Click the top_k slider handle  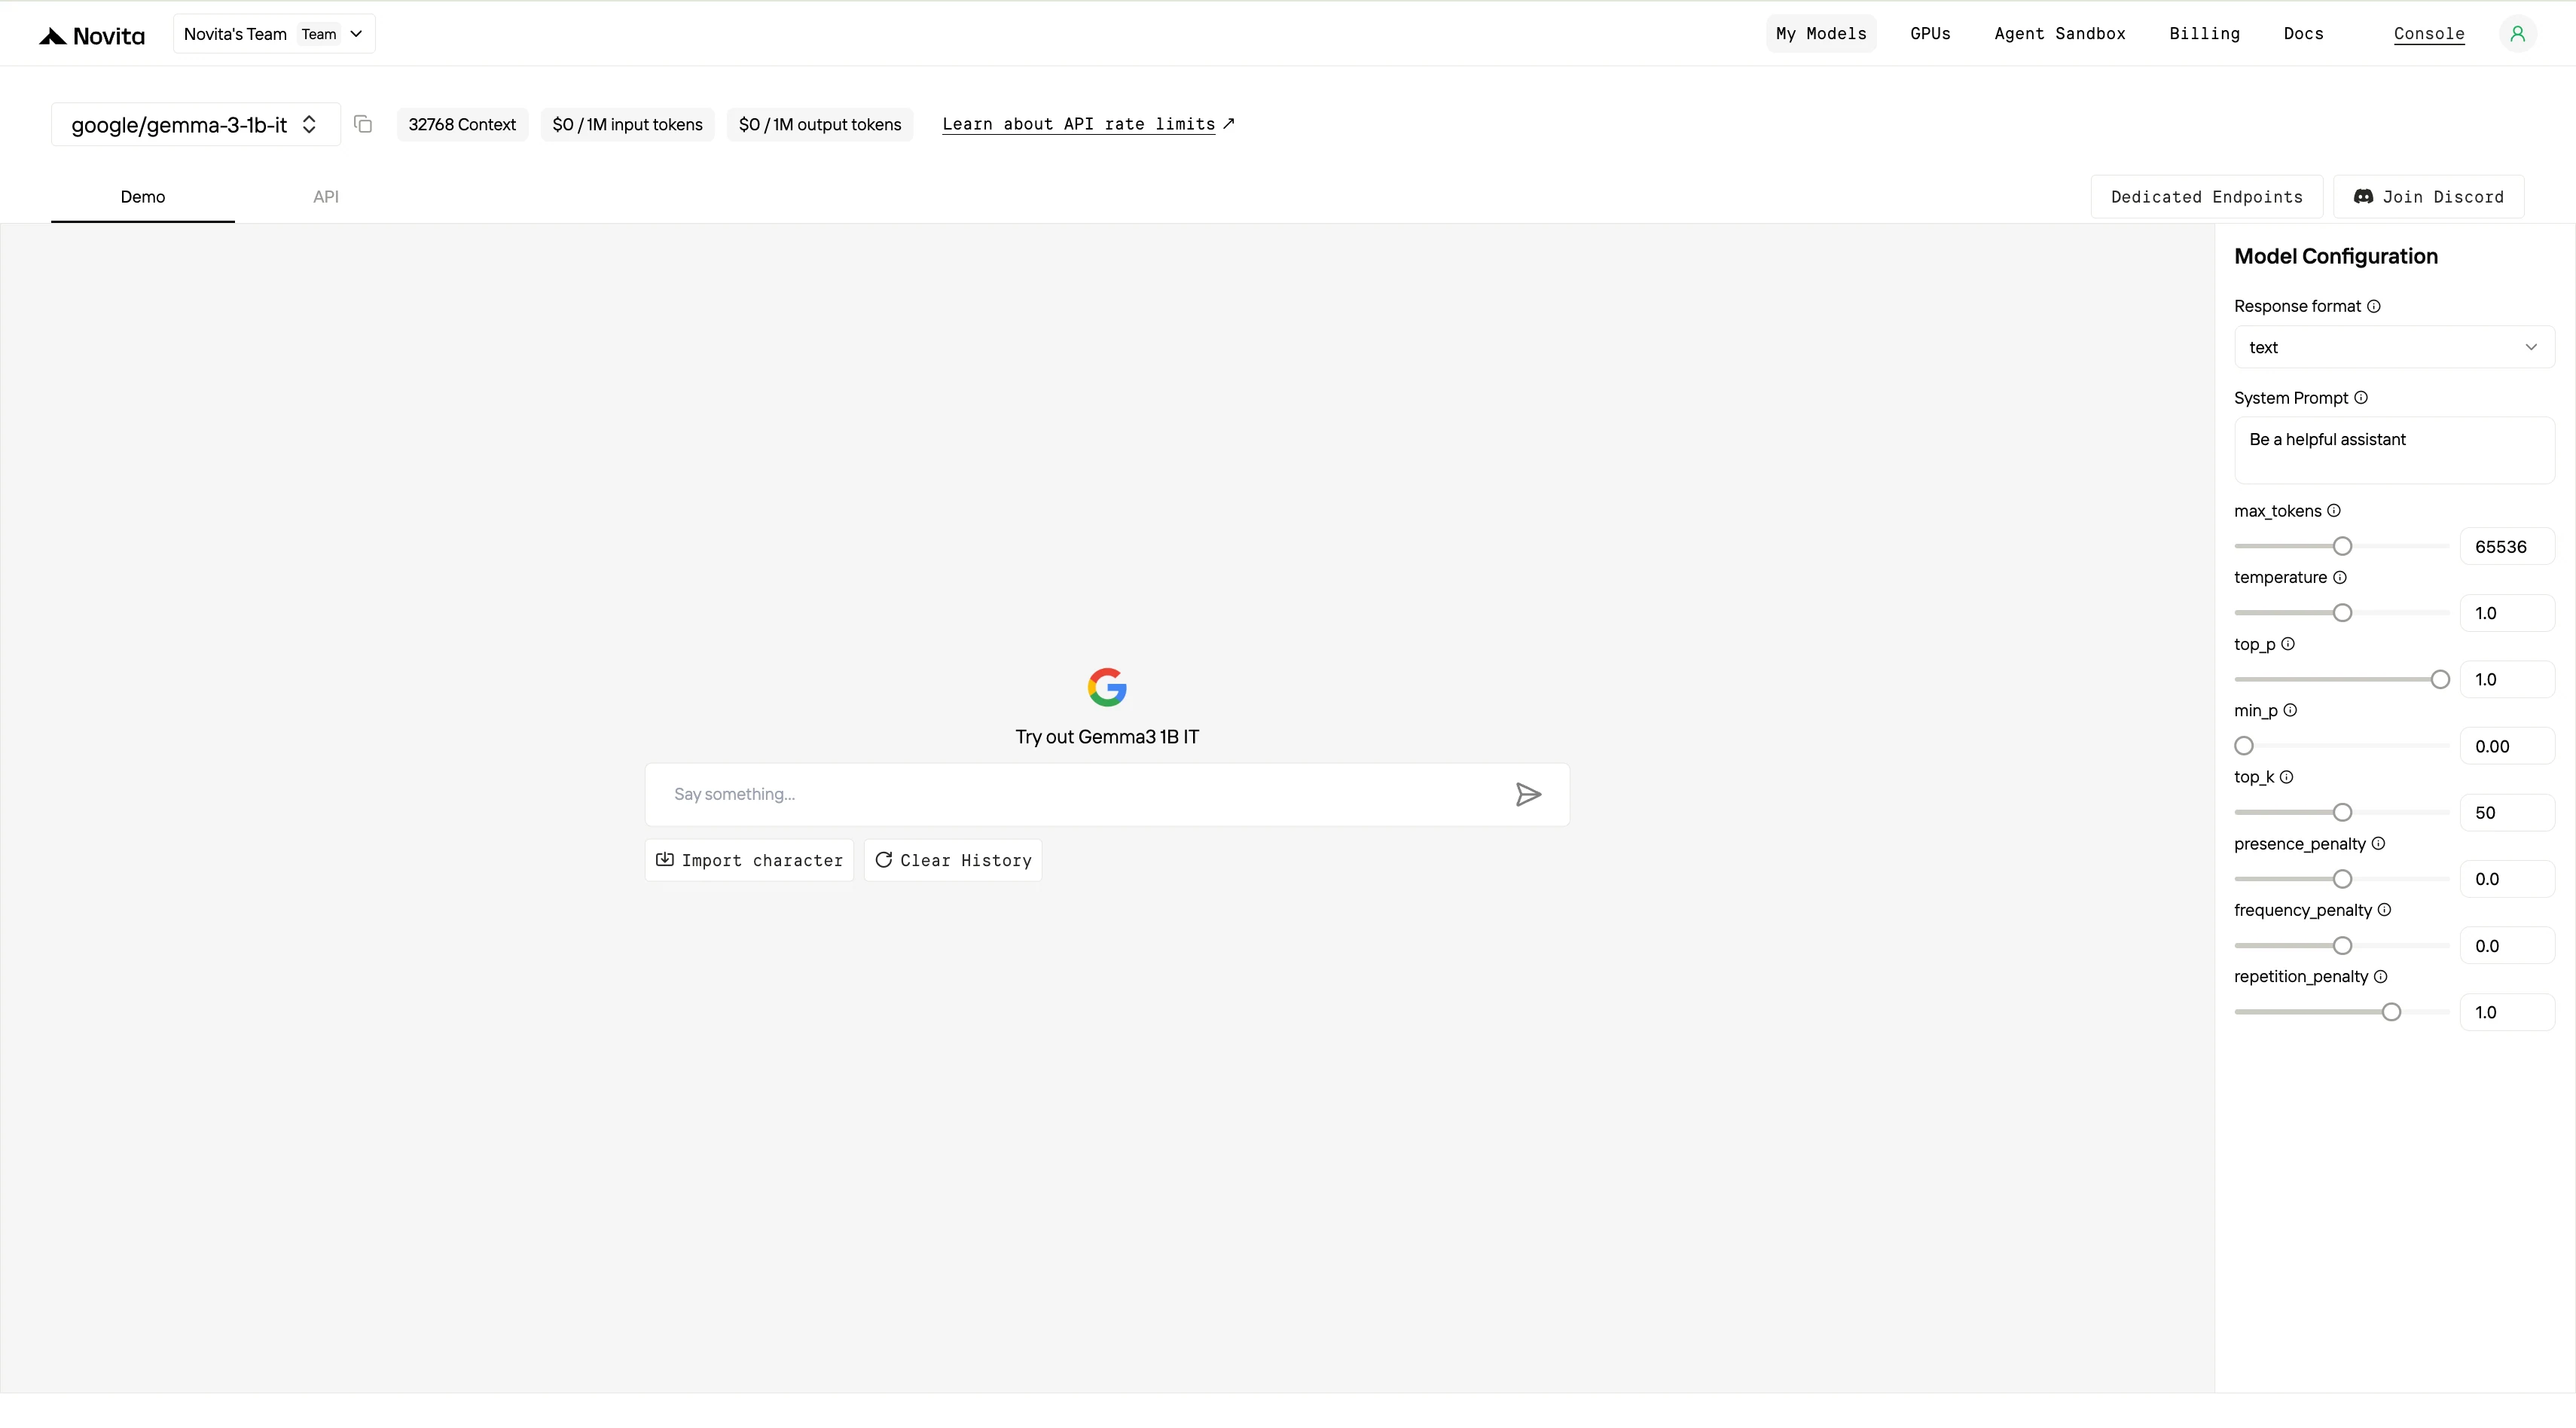2342,813
